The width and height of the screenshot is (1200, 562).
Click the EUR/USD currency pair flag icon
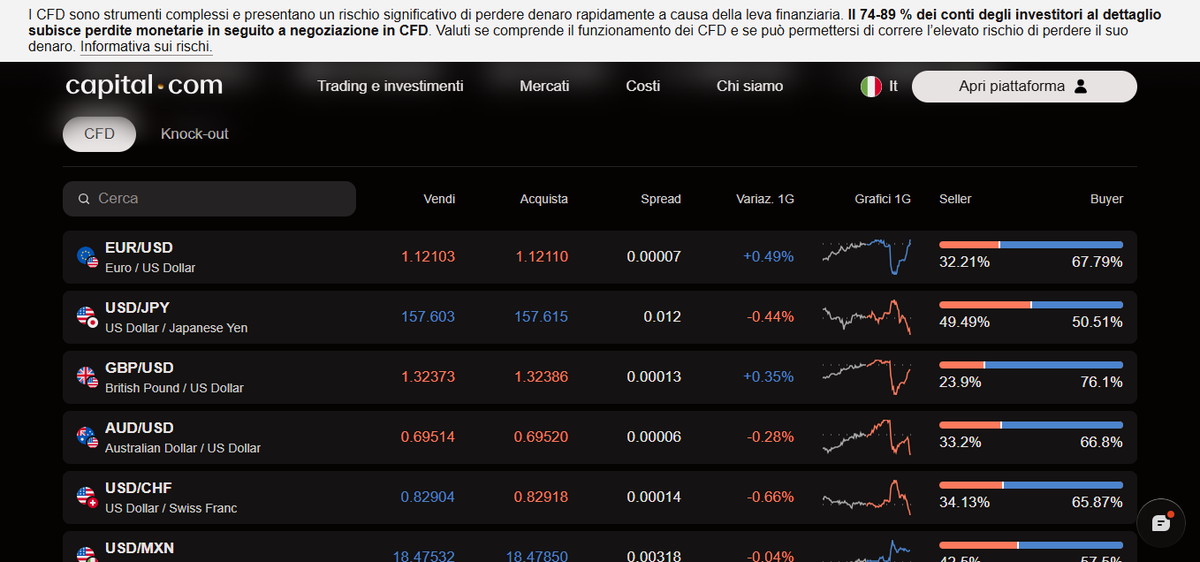coord(88,257)
